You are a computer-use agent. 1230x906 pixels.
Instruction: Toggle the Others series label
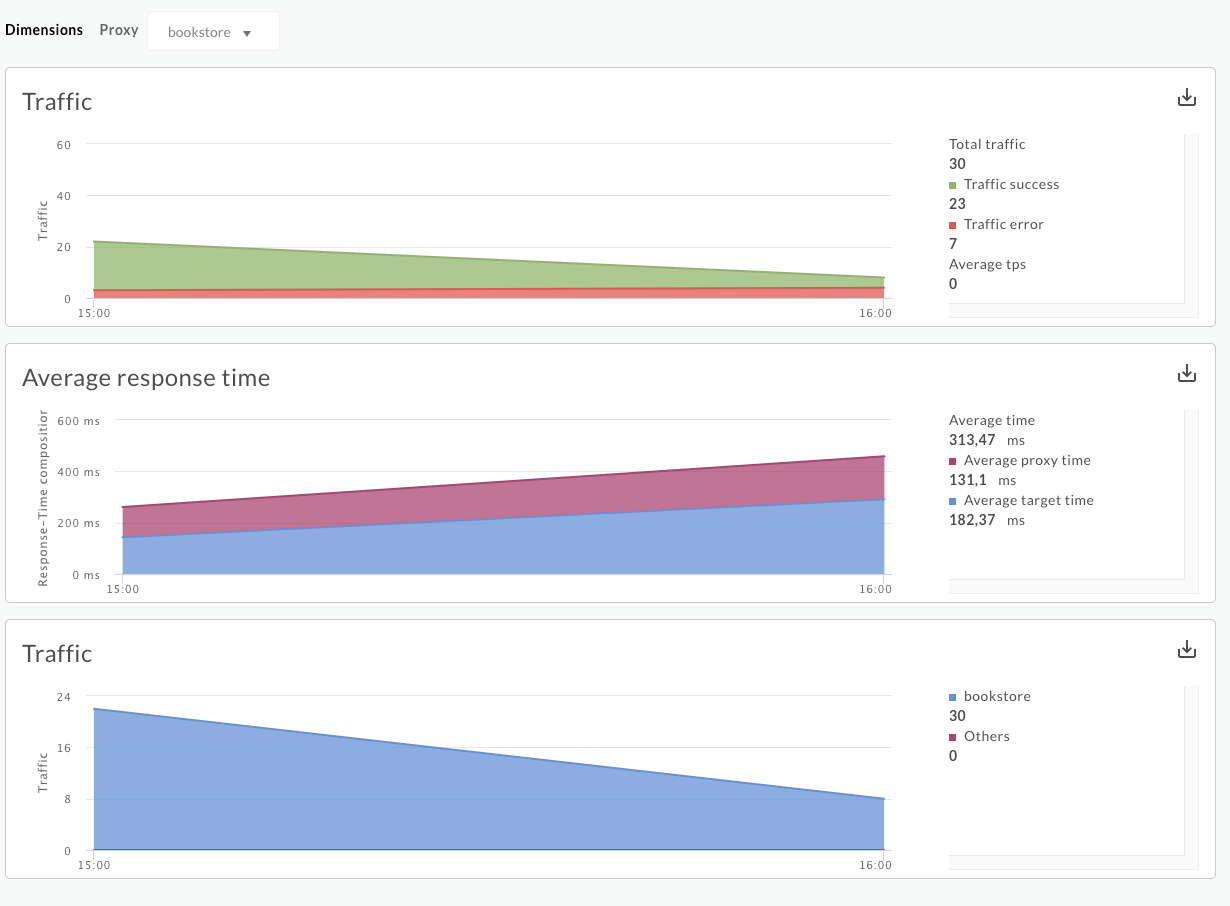point(986,736)
